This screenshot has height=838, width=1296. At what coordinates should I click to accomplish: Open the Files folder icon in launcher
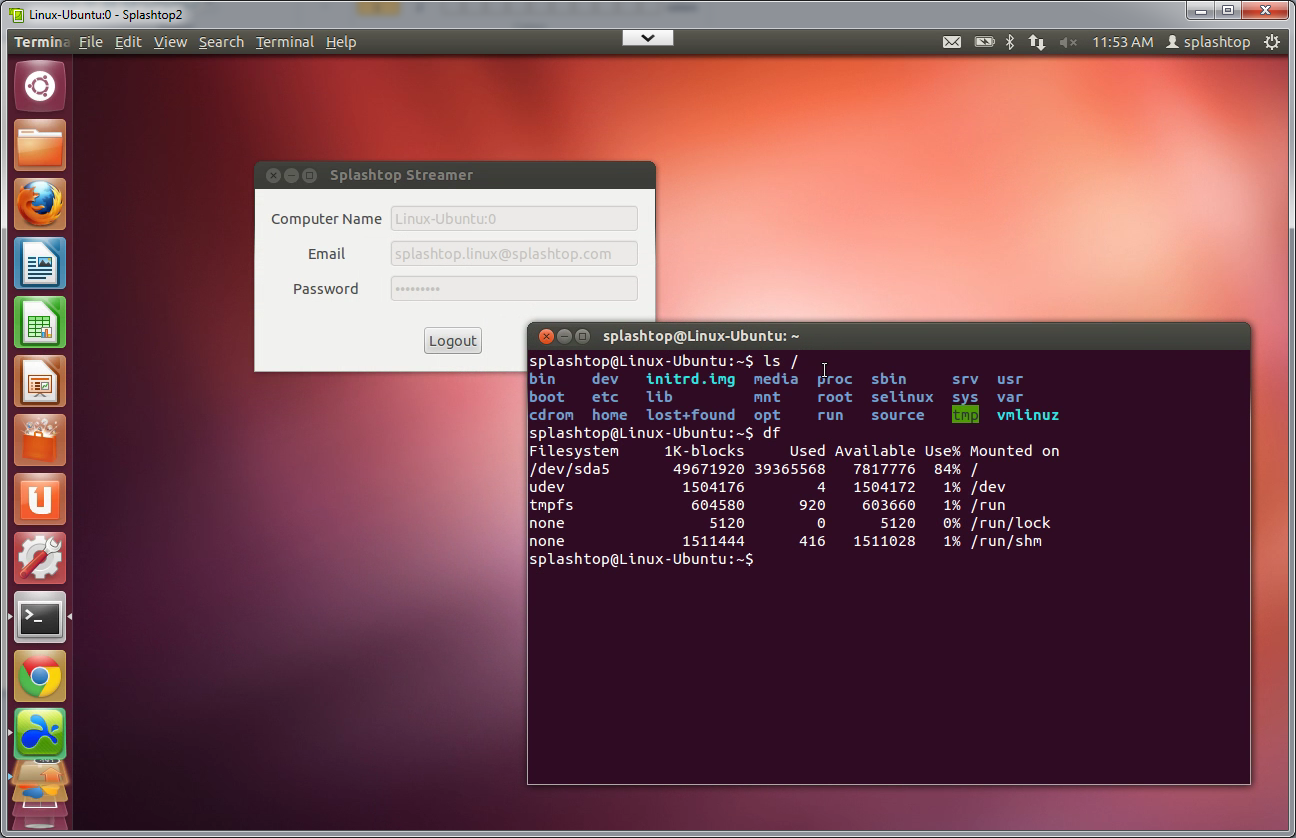tap(40, 146)
